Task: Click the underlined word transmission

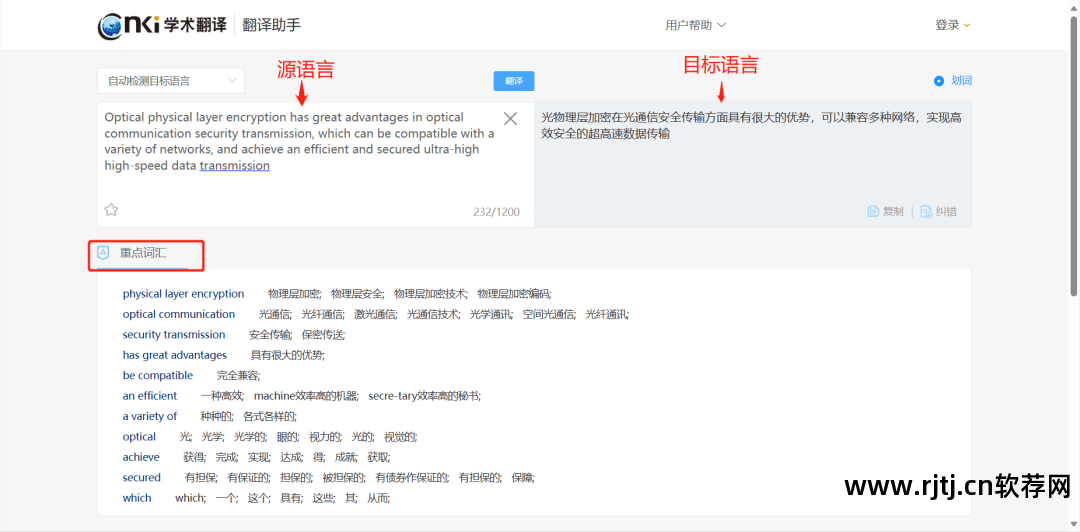Action: (x=234, y=166)
